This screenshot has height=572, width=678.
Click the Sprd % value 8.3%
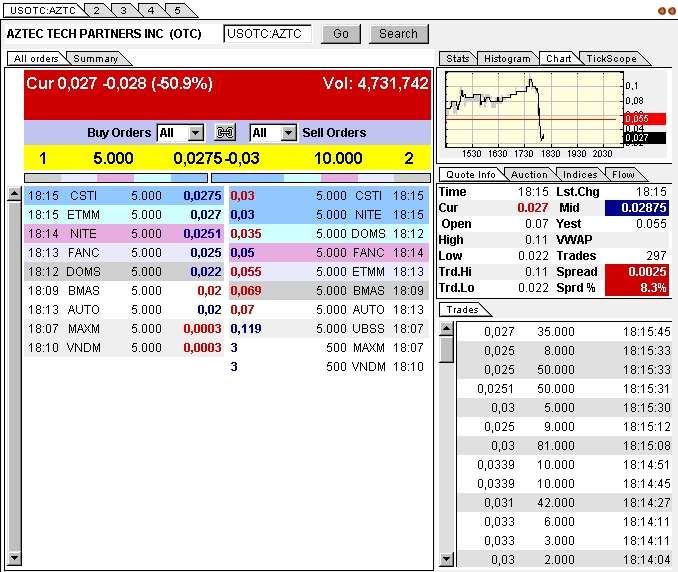[636, 288]
